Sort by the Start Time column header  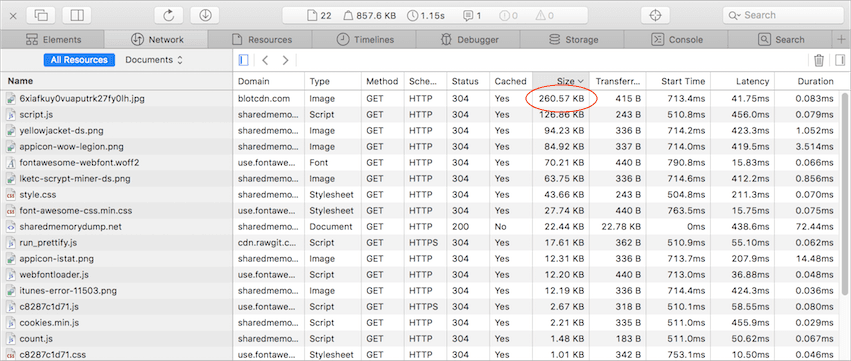pyautogui.click(x=678, y=81)
